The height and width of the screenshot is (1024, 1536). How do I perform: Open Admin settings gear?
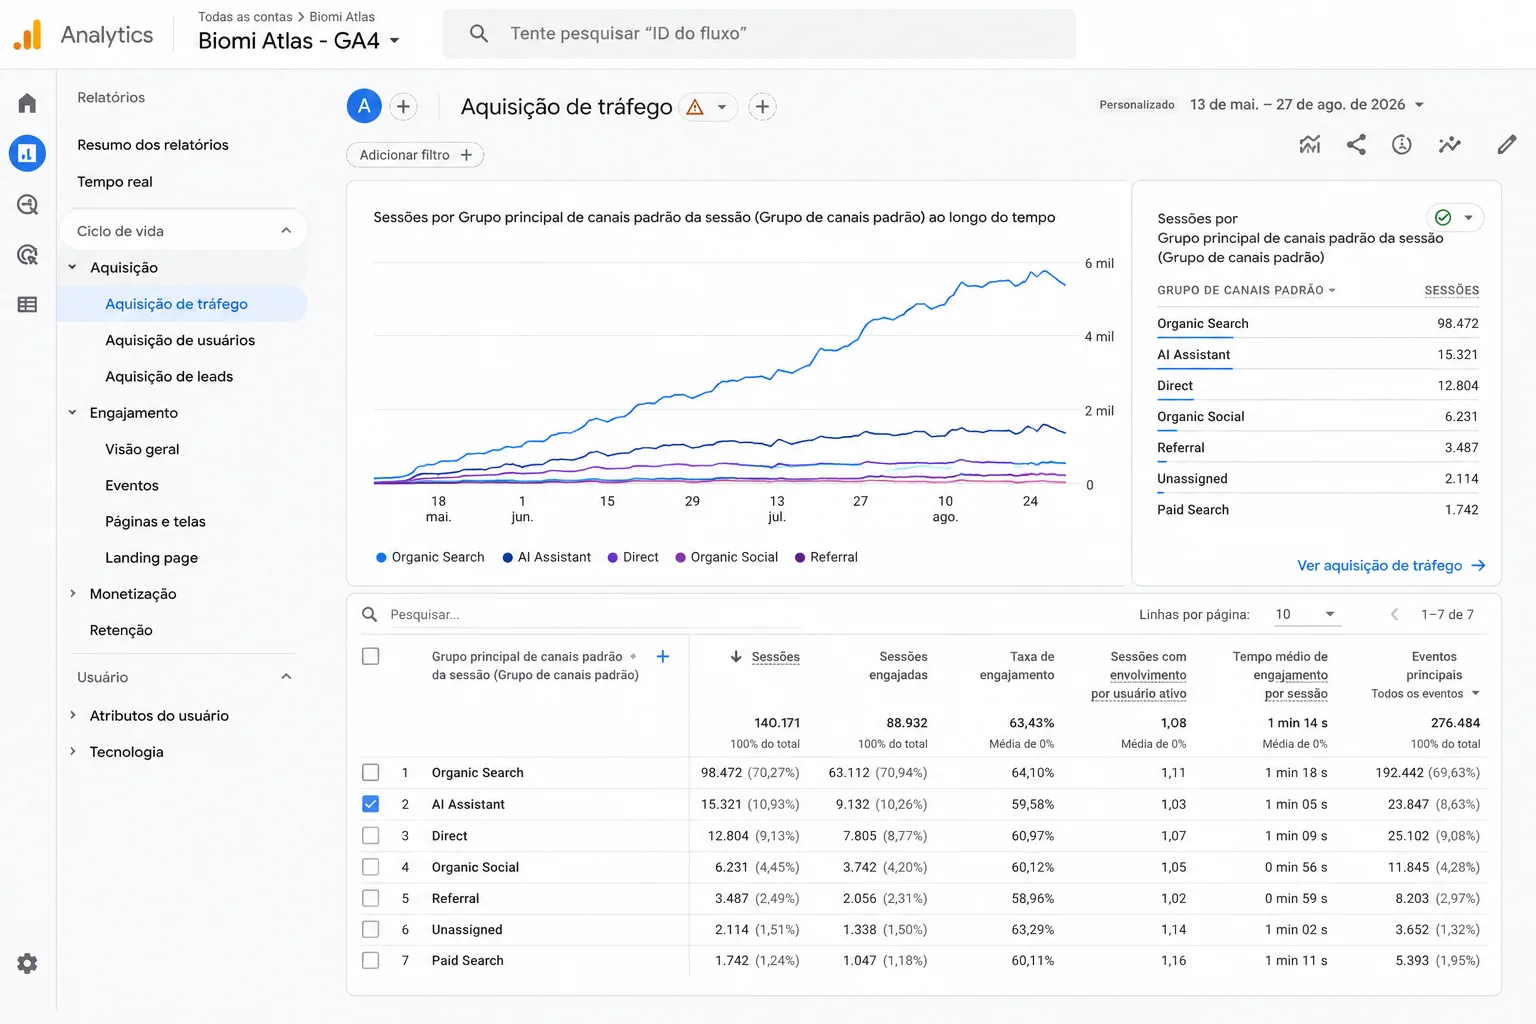coord(27,963)
